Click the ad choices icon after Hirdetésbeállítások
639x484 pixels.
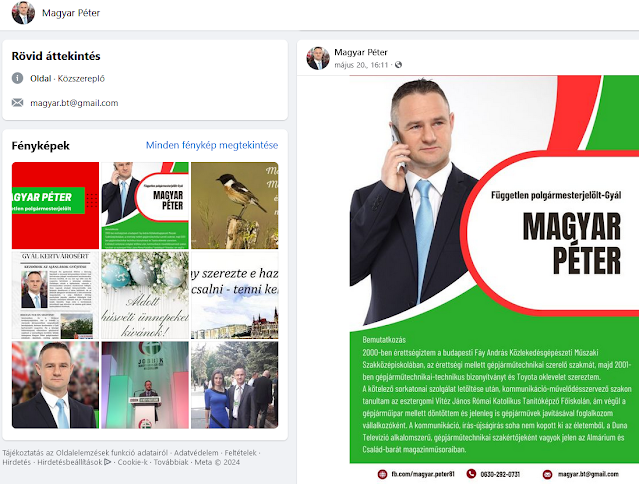[108, 462]
